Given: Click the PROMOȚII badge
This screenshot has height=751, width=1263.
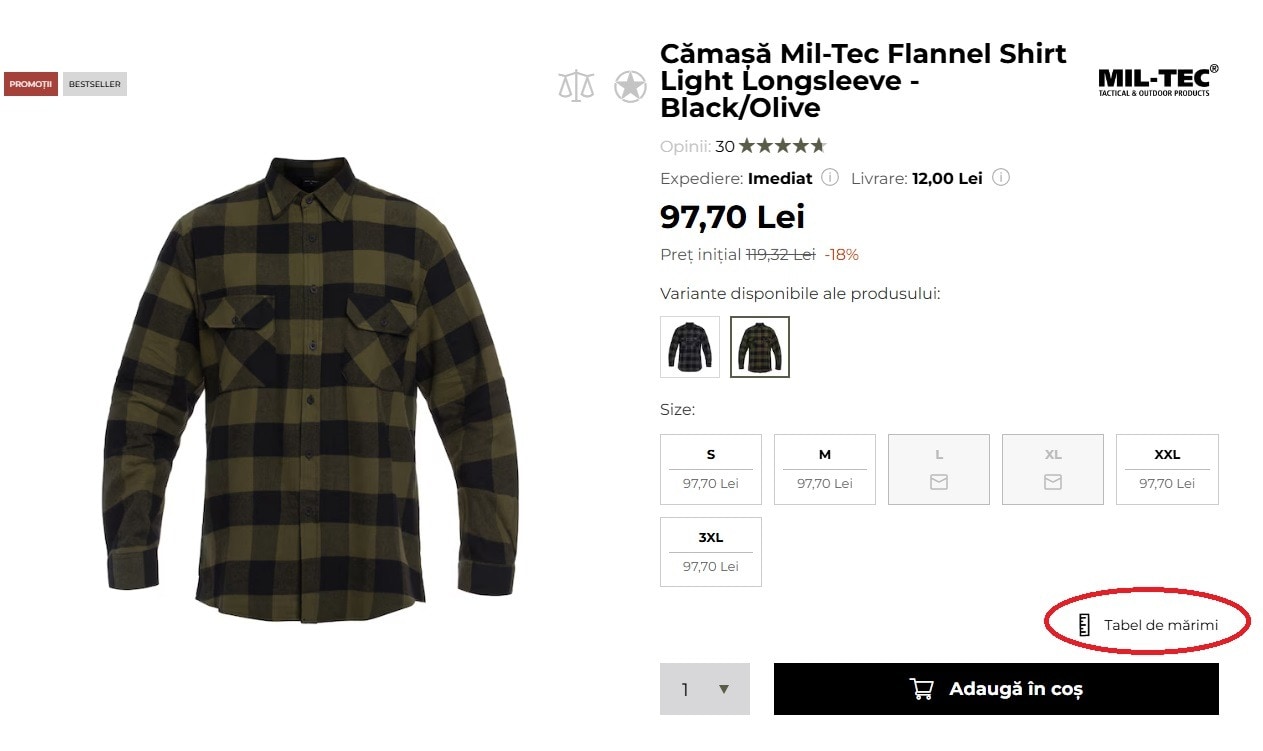Looking at the screenshot, I should [31, 84].
